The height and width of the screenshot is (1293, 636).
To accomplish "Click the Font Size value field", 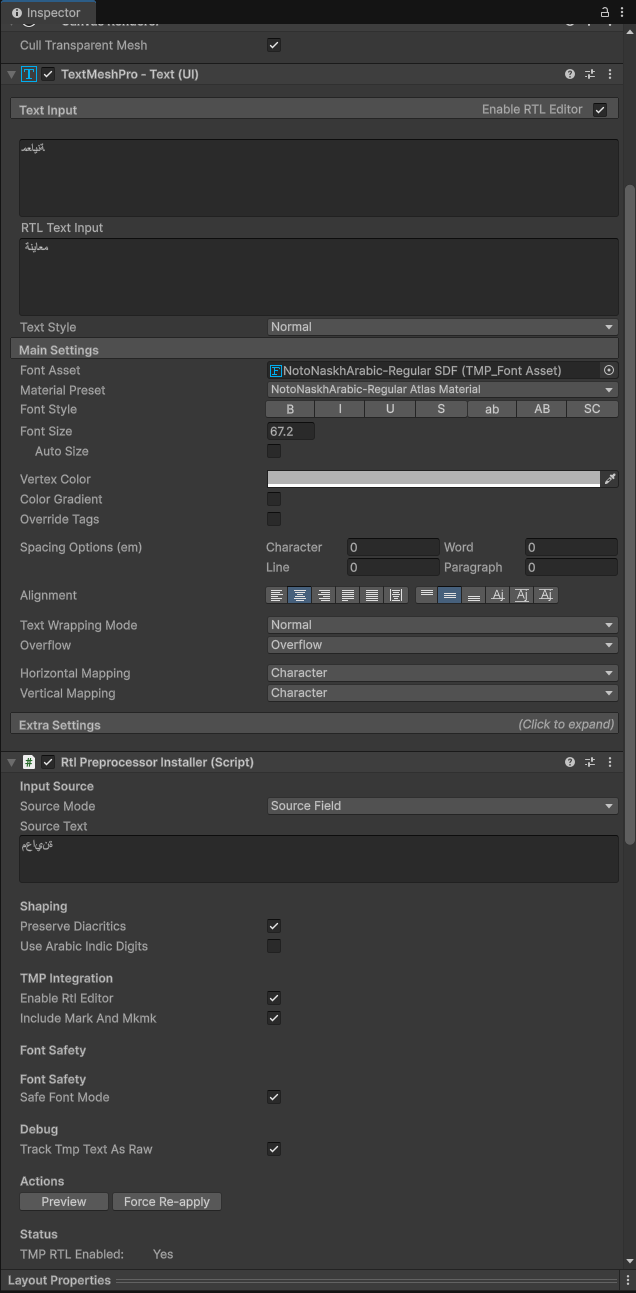I will pyautogui.click(x=291, y=431).
